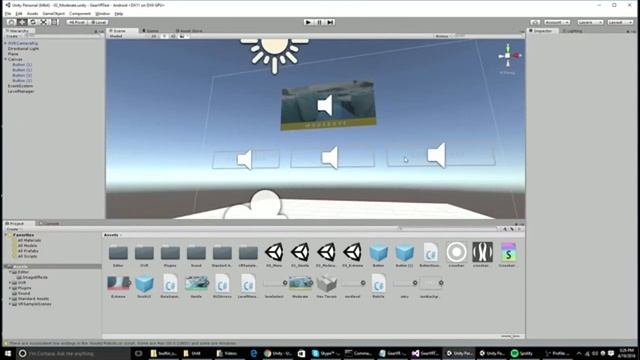Toggle 2D view in Scene toolbar
This screenshot has width=640, height=360.
coord(154,36)
